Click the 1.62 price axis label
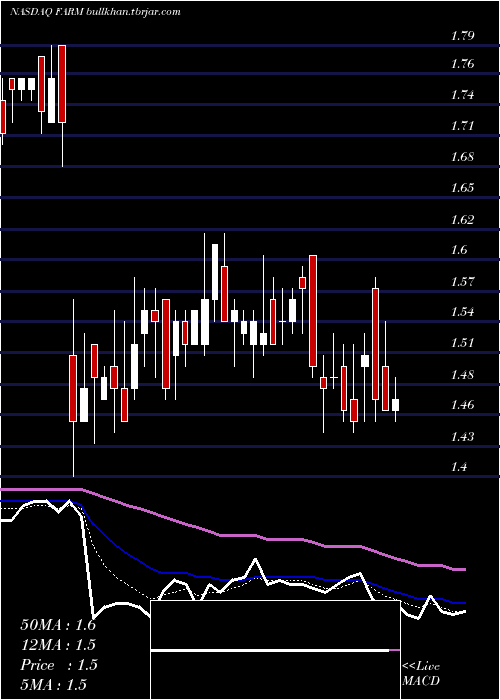 465,219
